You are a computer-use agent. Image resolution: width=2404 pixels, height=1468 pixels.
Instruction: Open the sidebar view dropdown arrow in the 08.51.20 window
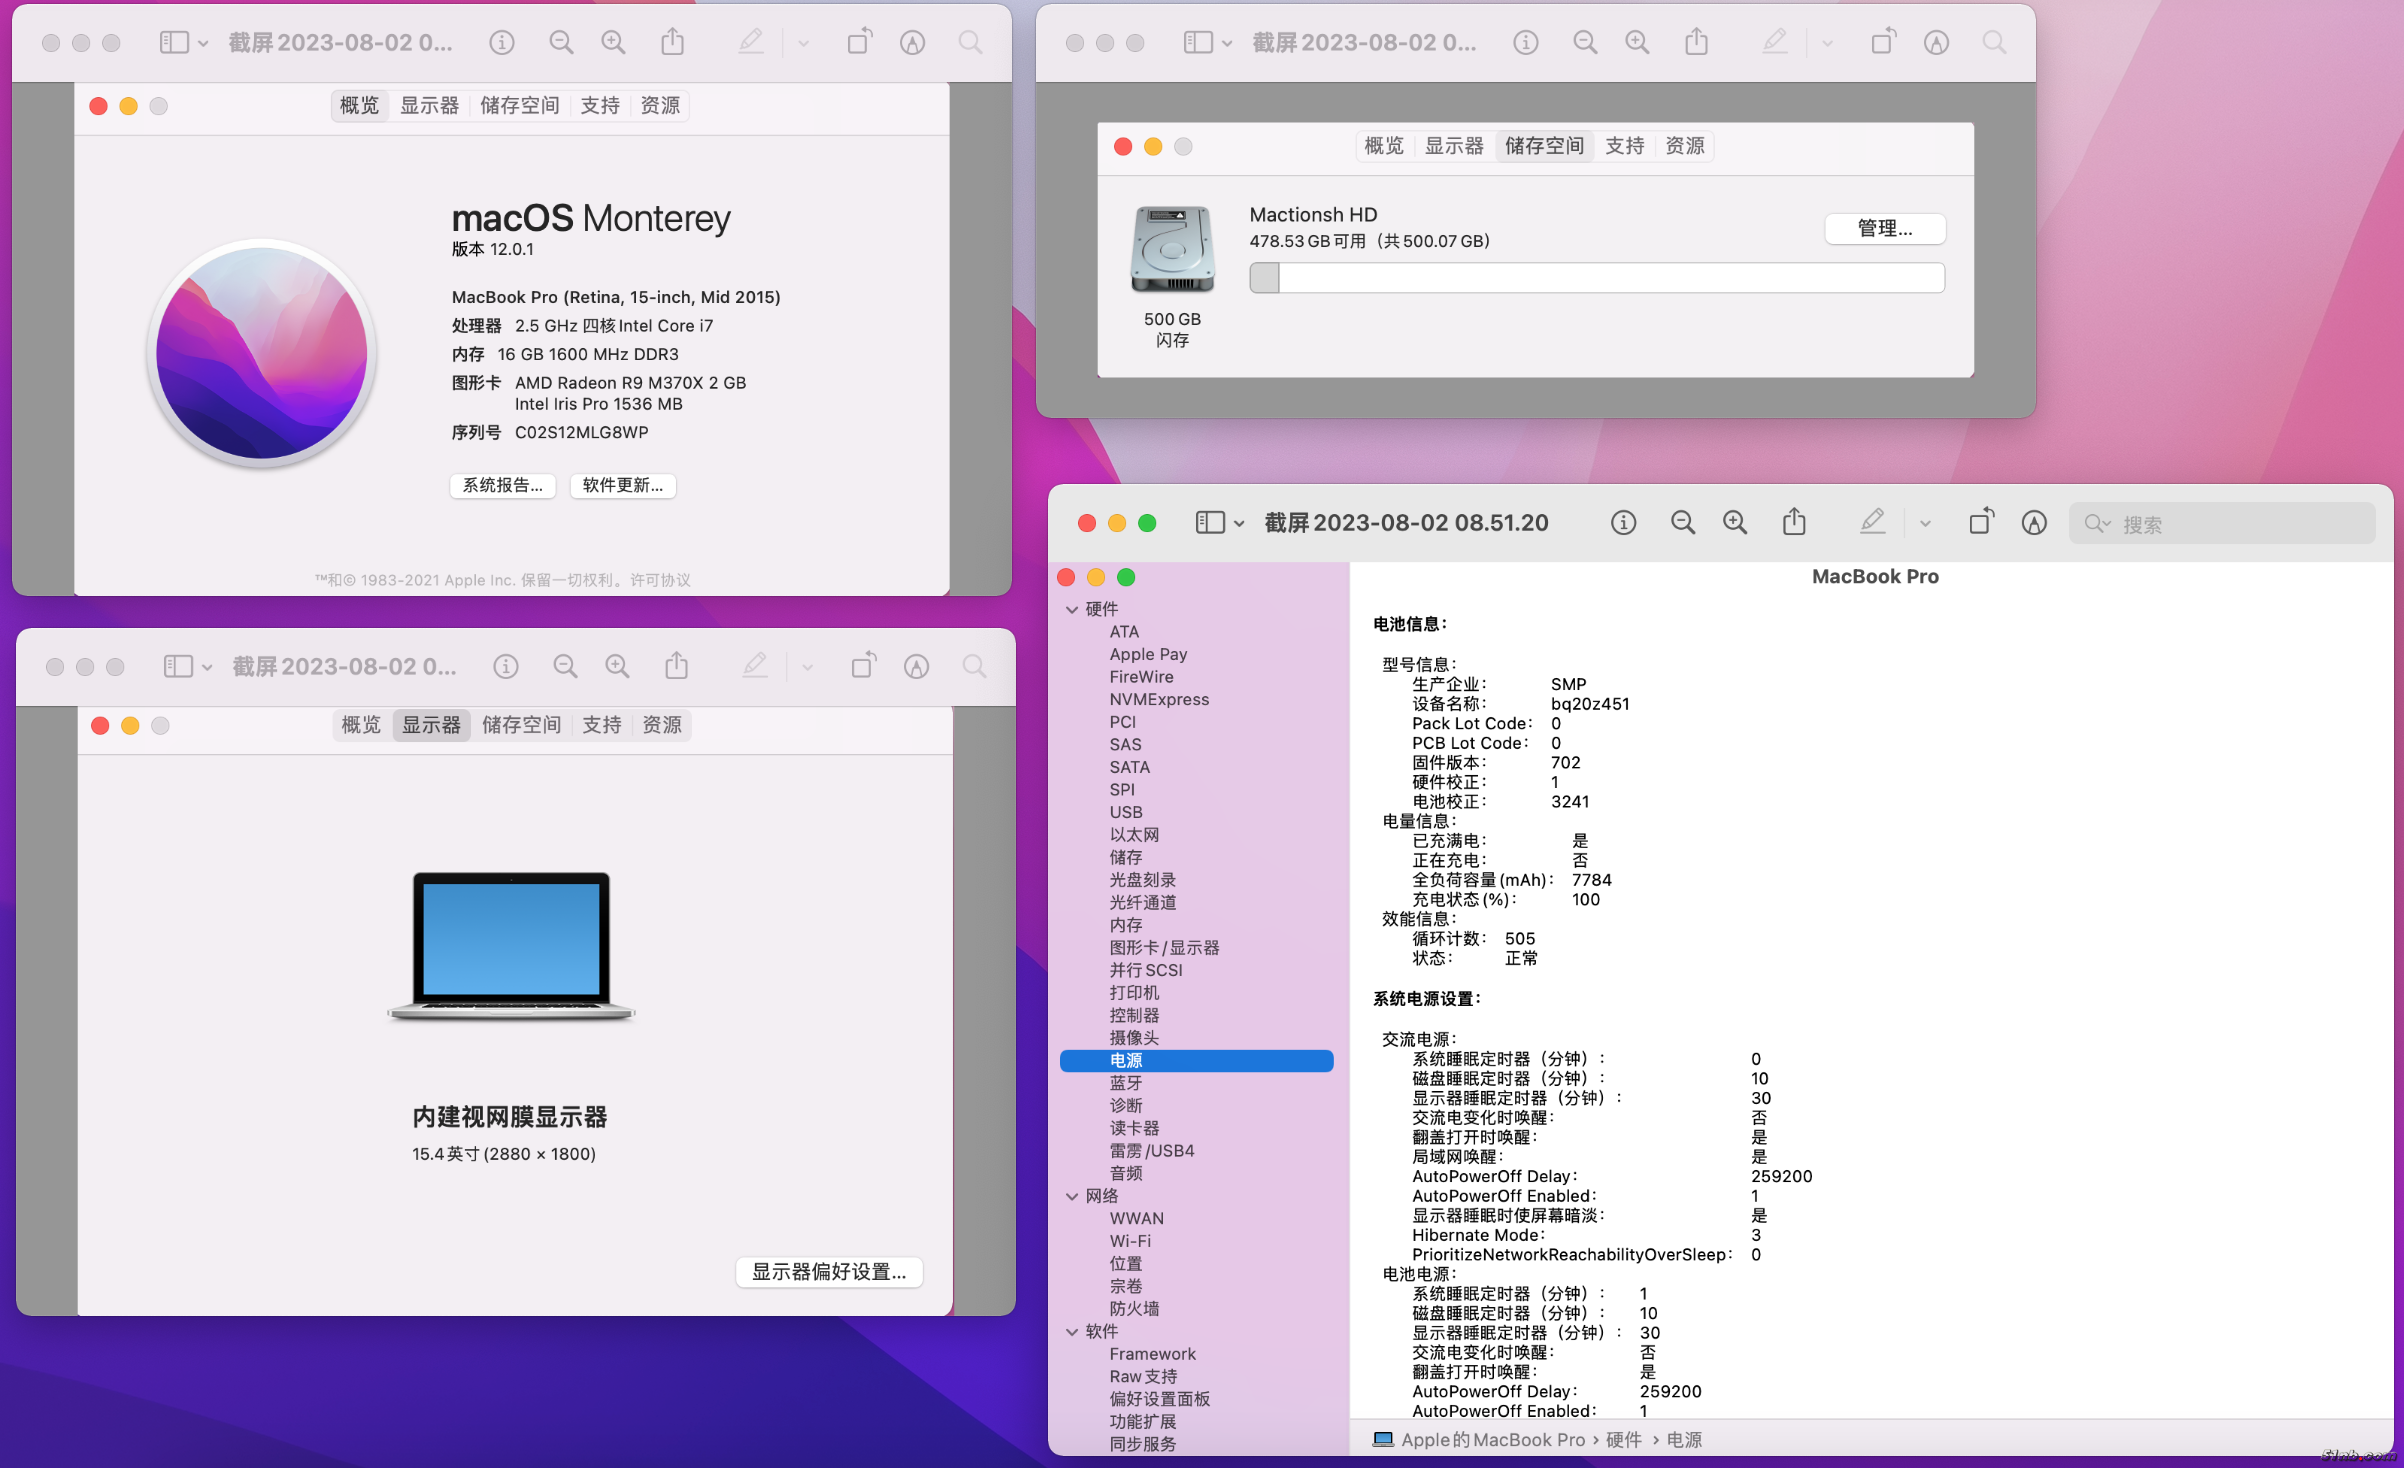(1239, 524)
